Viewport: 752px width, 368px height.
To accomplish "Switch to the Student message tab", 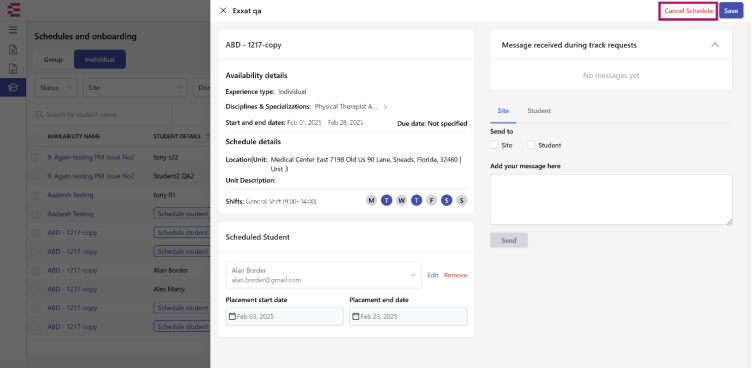I will pos(539,111).
